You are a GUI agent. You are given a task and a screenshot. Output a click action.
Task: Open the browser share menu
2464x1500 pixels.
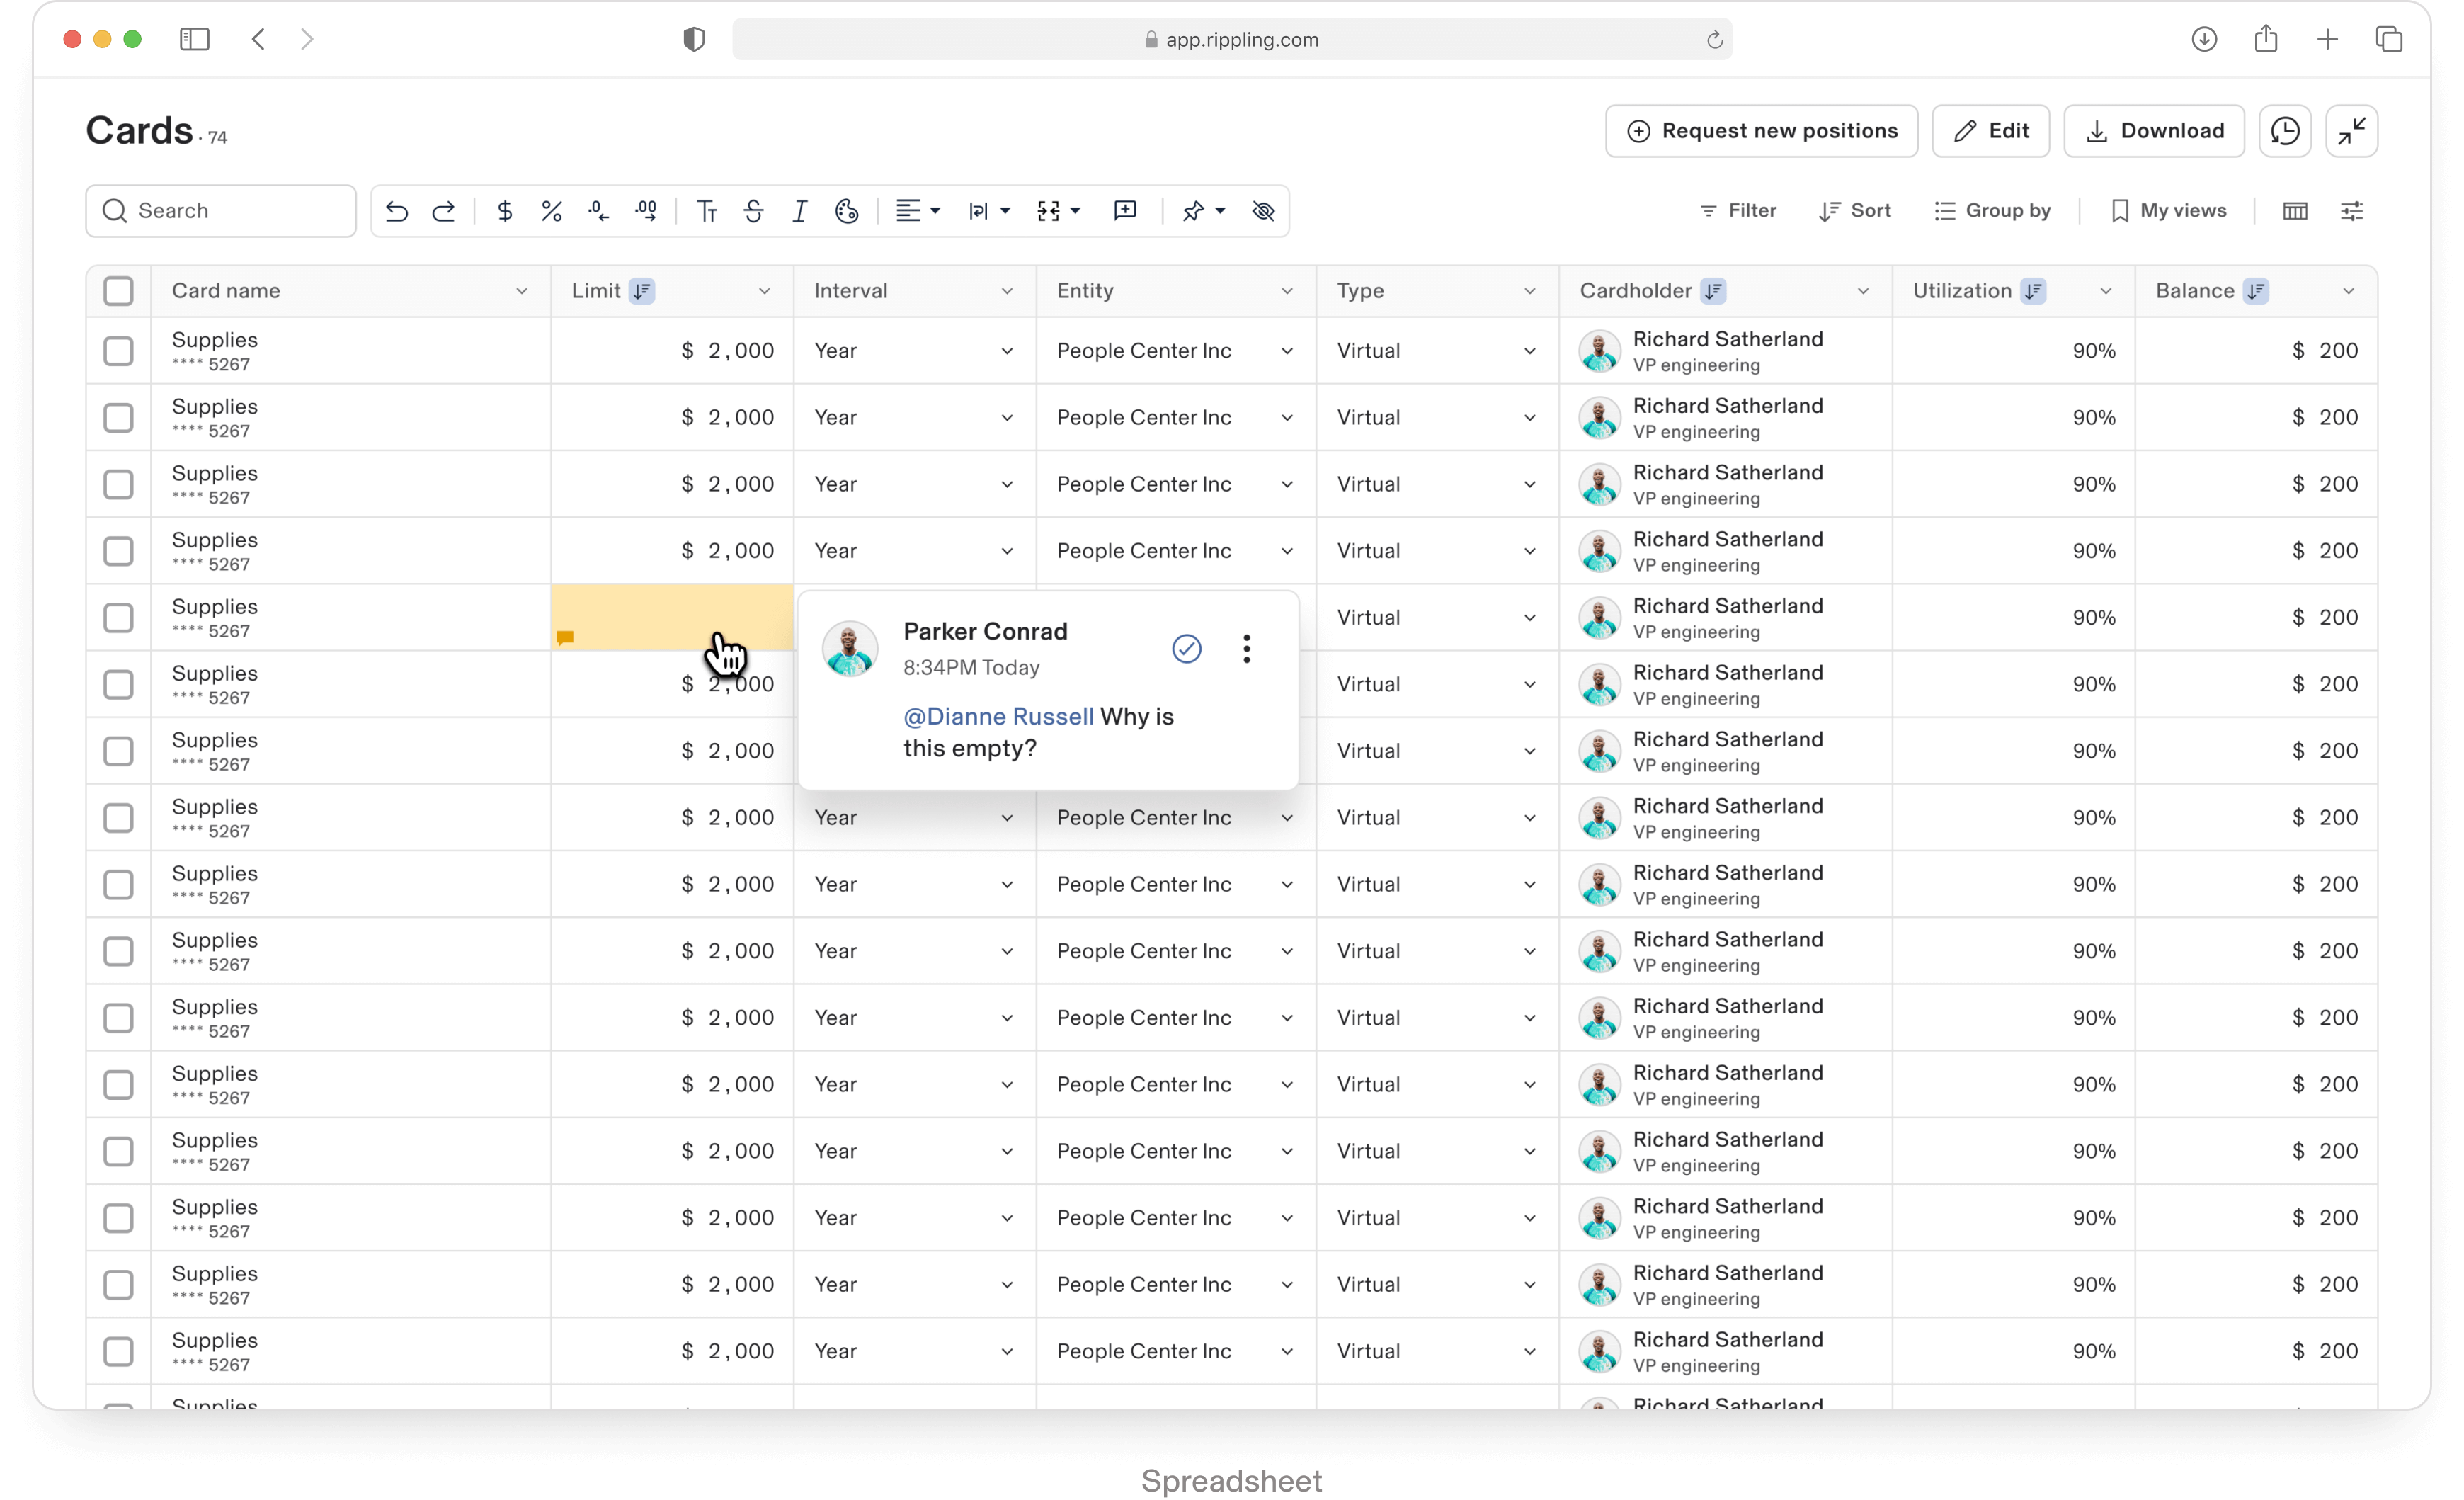click(x=2266, y=39)
